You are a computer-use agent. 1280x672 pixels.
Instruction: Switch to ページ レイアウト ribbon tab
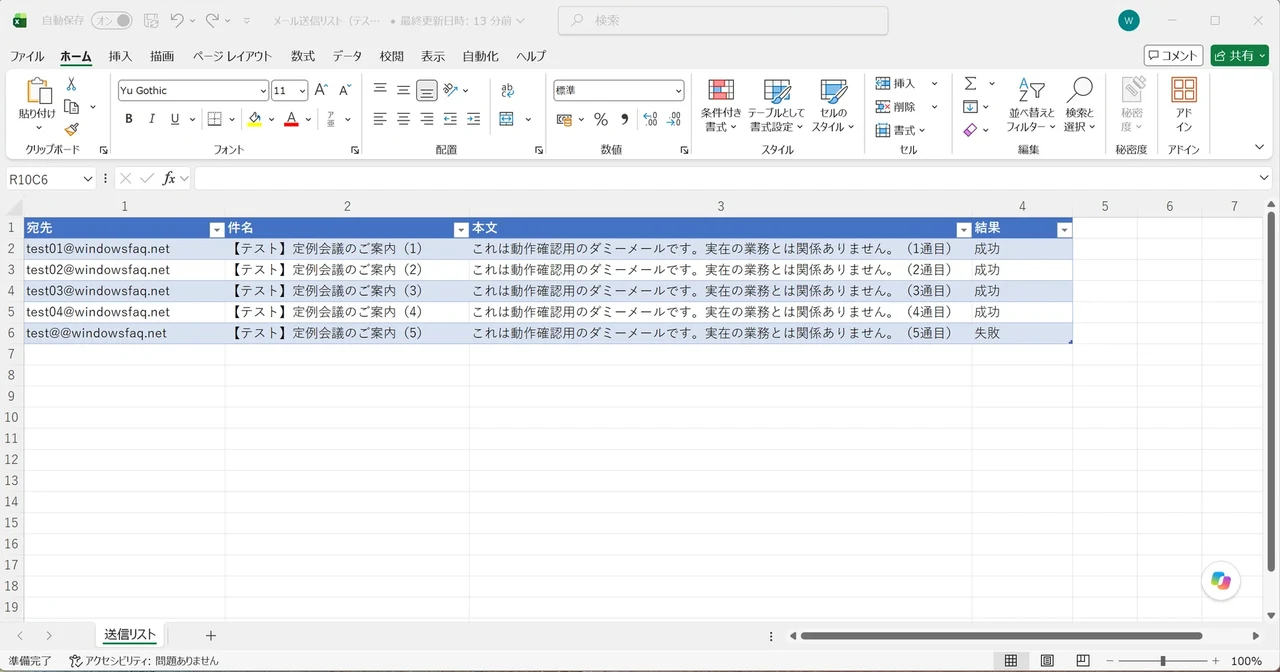click(x=232, y=56)
